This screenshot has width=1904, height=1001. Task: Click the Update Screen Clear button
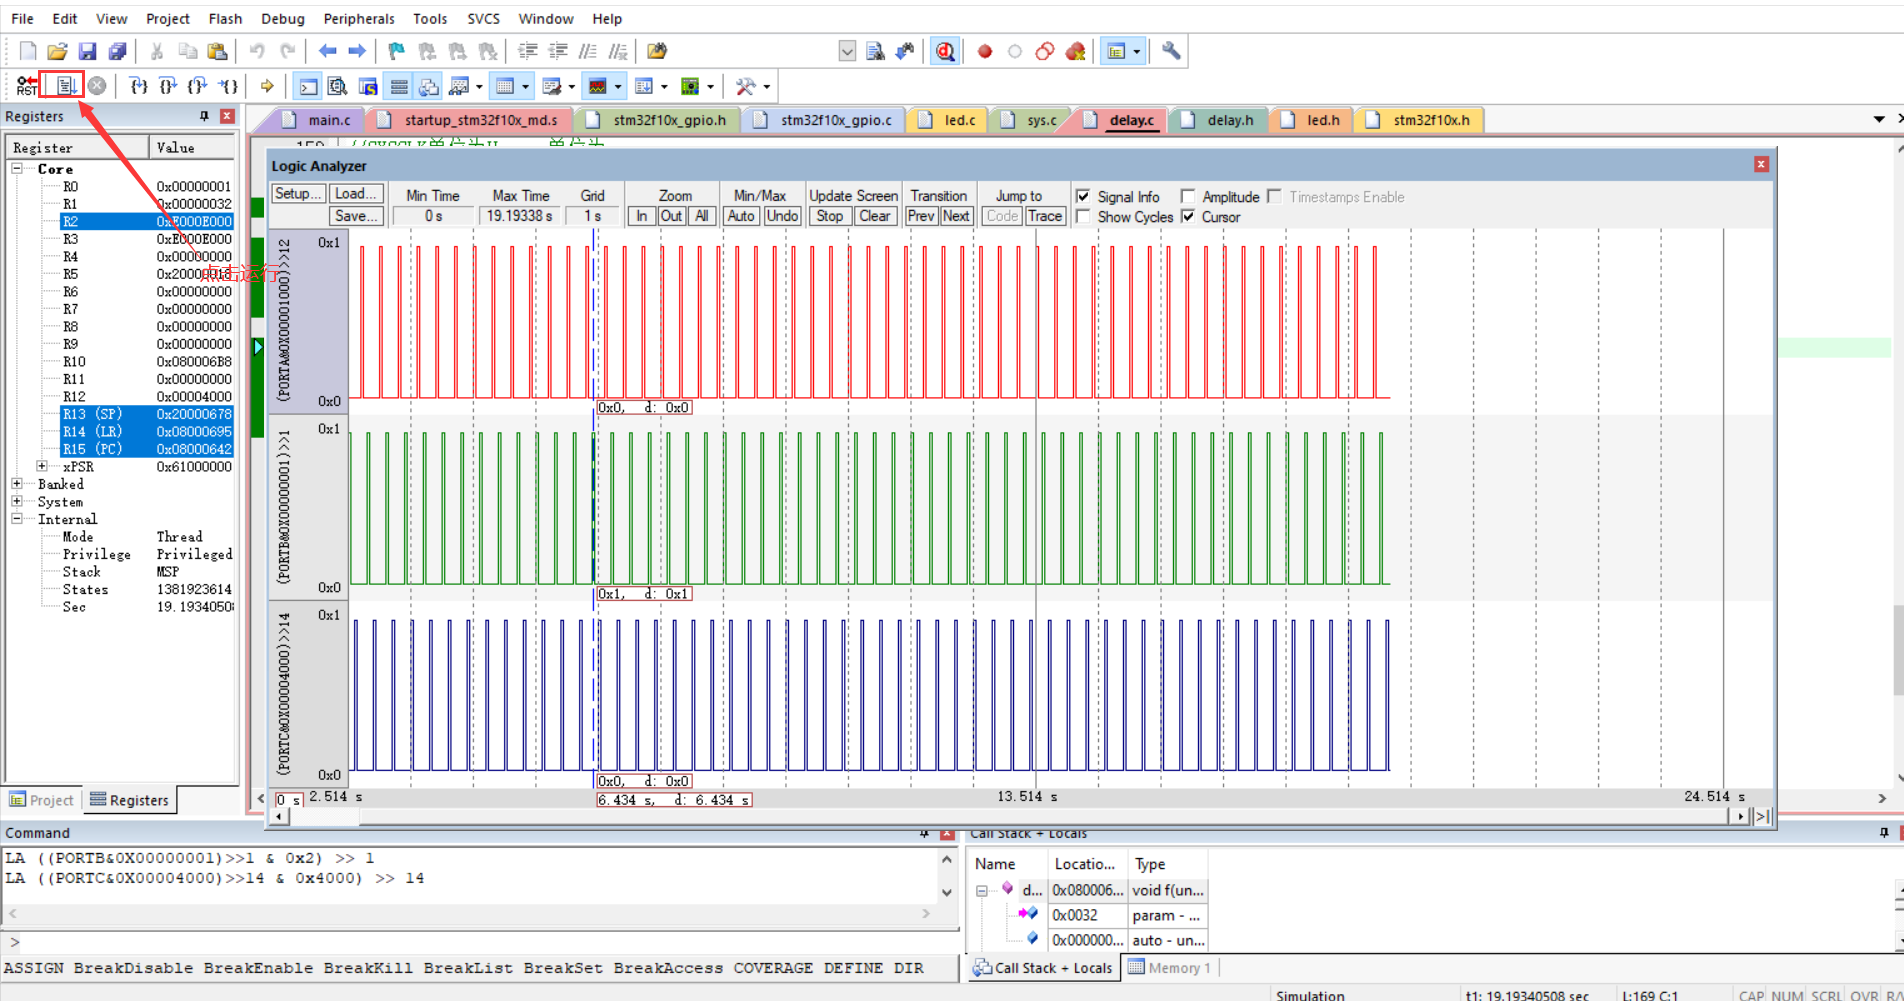(875, 216)
